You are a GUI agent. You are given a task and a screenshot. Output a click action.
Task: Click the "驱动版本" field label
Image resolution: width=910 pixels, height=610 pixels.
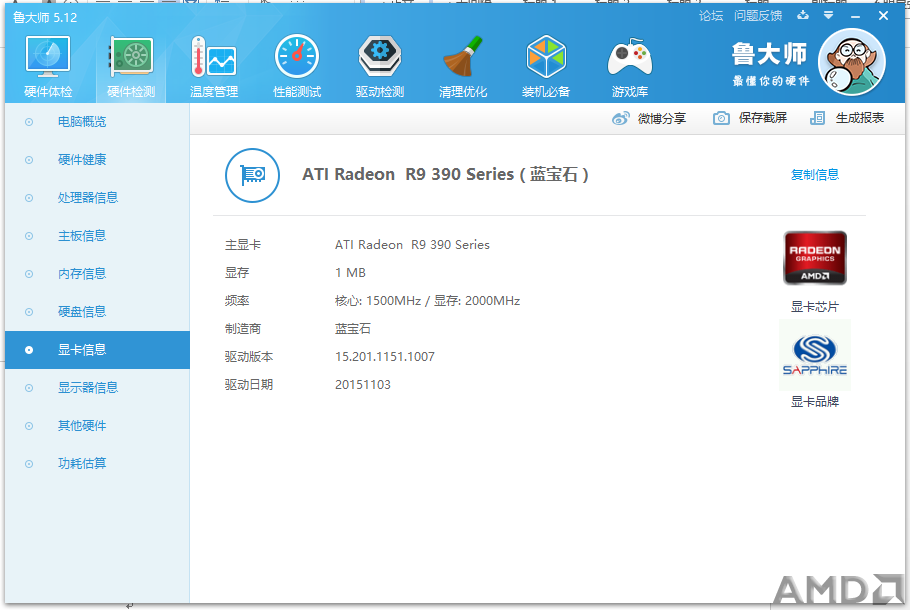coord(249,357)
